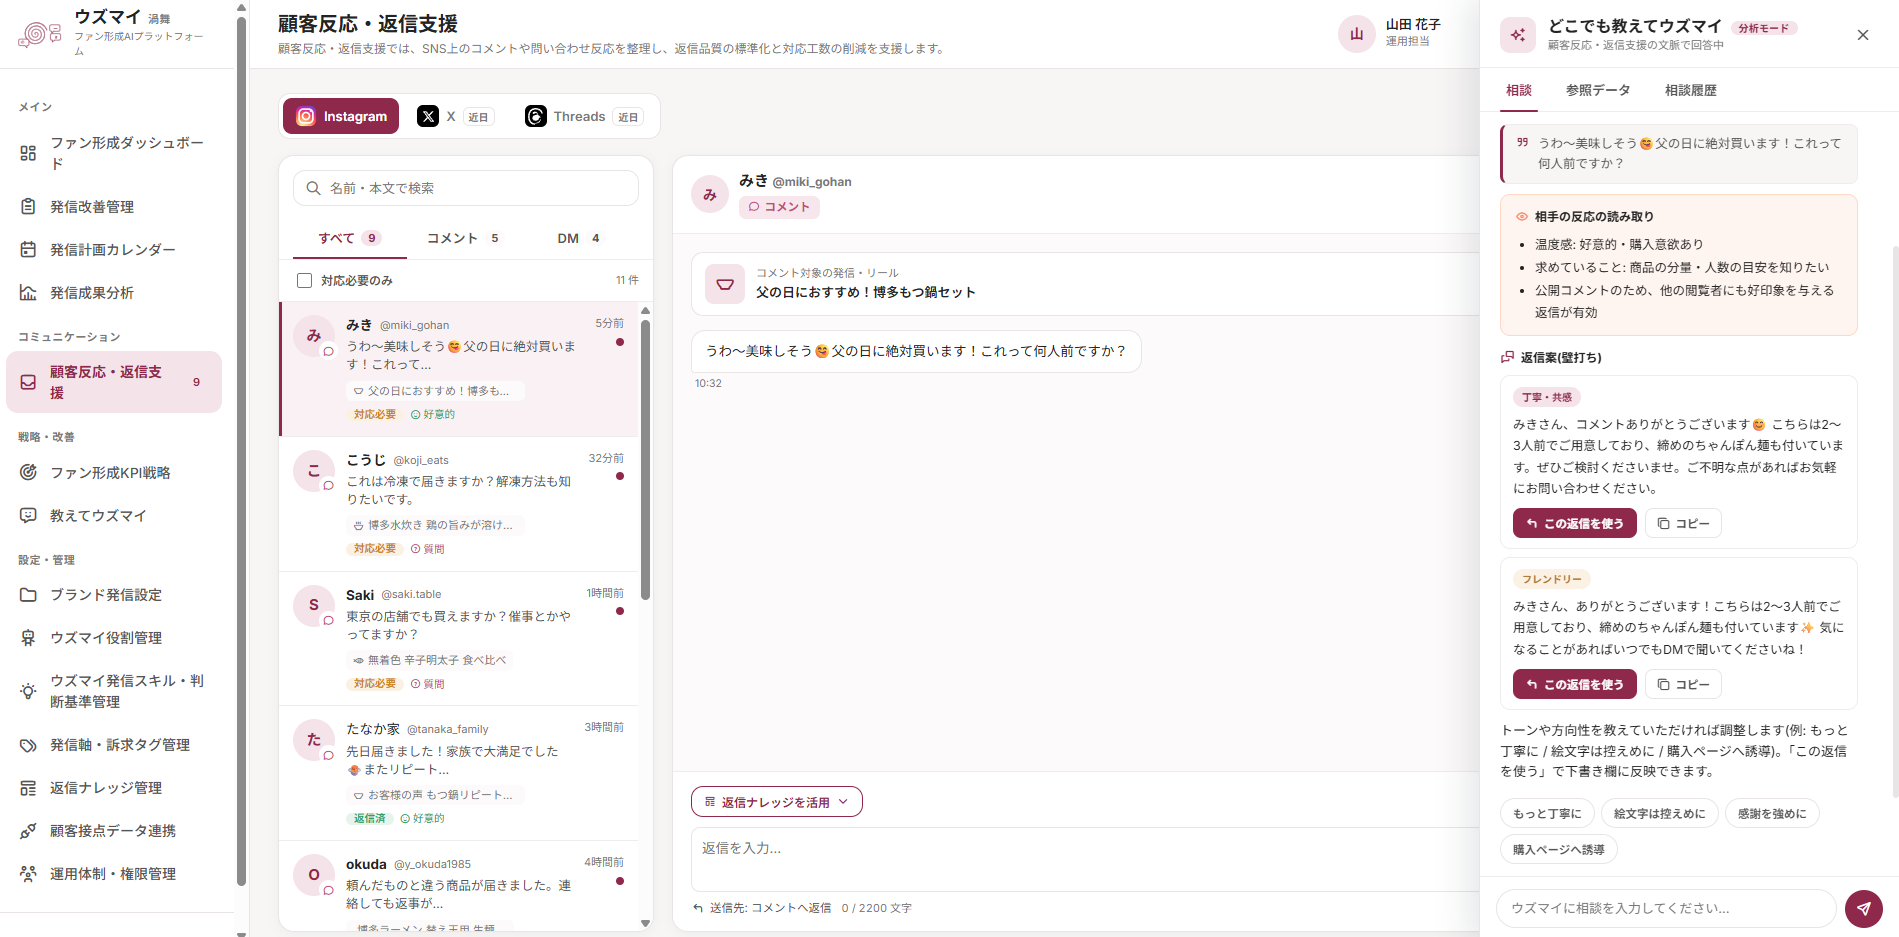Viewport: 1899px width, 937px height.
Task: Switch to the Instagram channel tab
Action: pos(341,116)
